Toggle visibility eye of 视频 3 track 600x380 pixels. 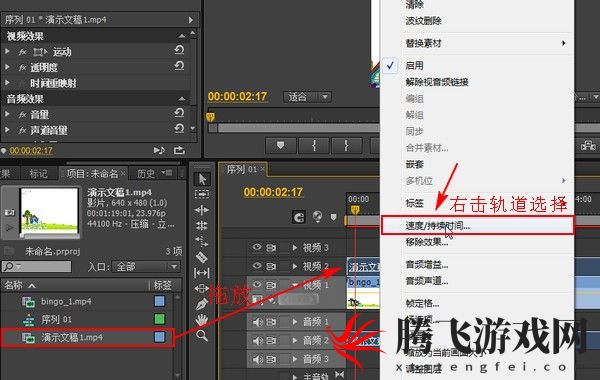pos(257,248)
